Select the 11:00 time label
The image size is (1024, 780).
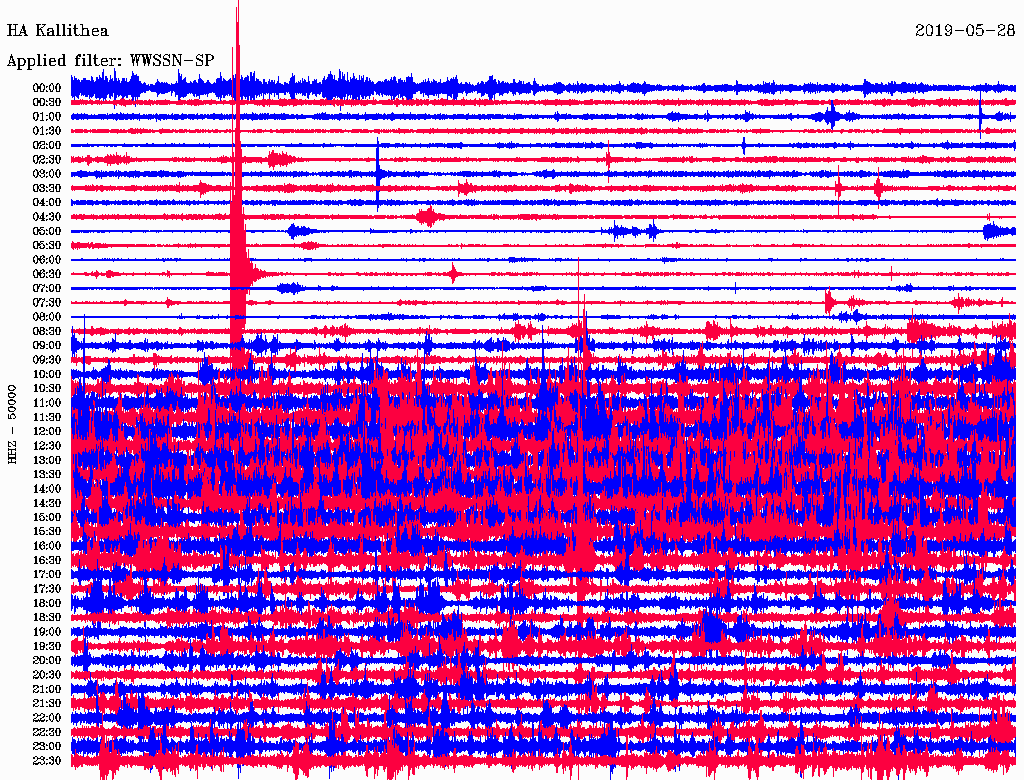[47, 403]
